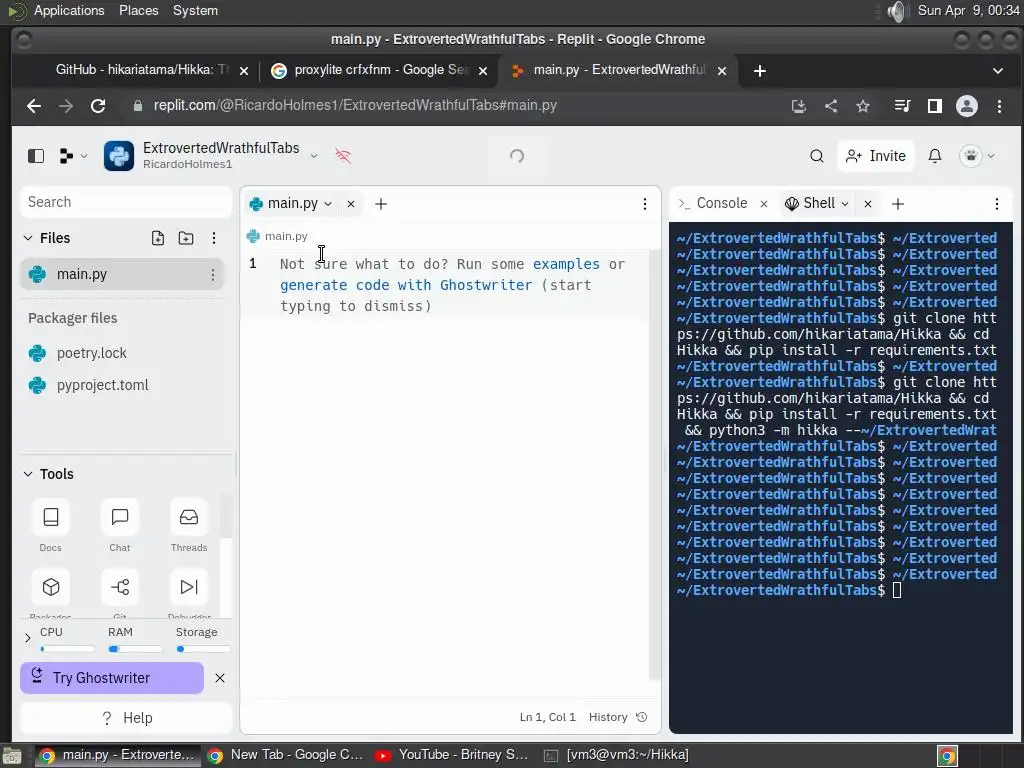The height and width of the screenshot is (768, 1024).
Task: Open the Places menu
Action: click(138, 10)
